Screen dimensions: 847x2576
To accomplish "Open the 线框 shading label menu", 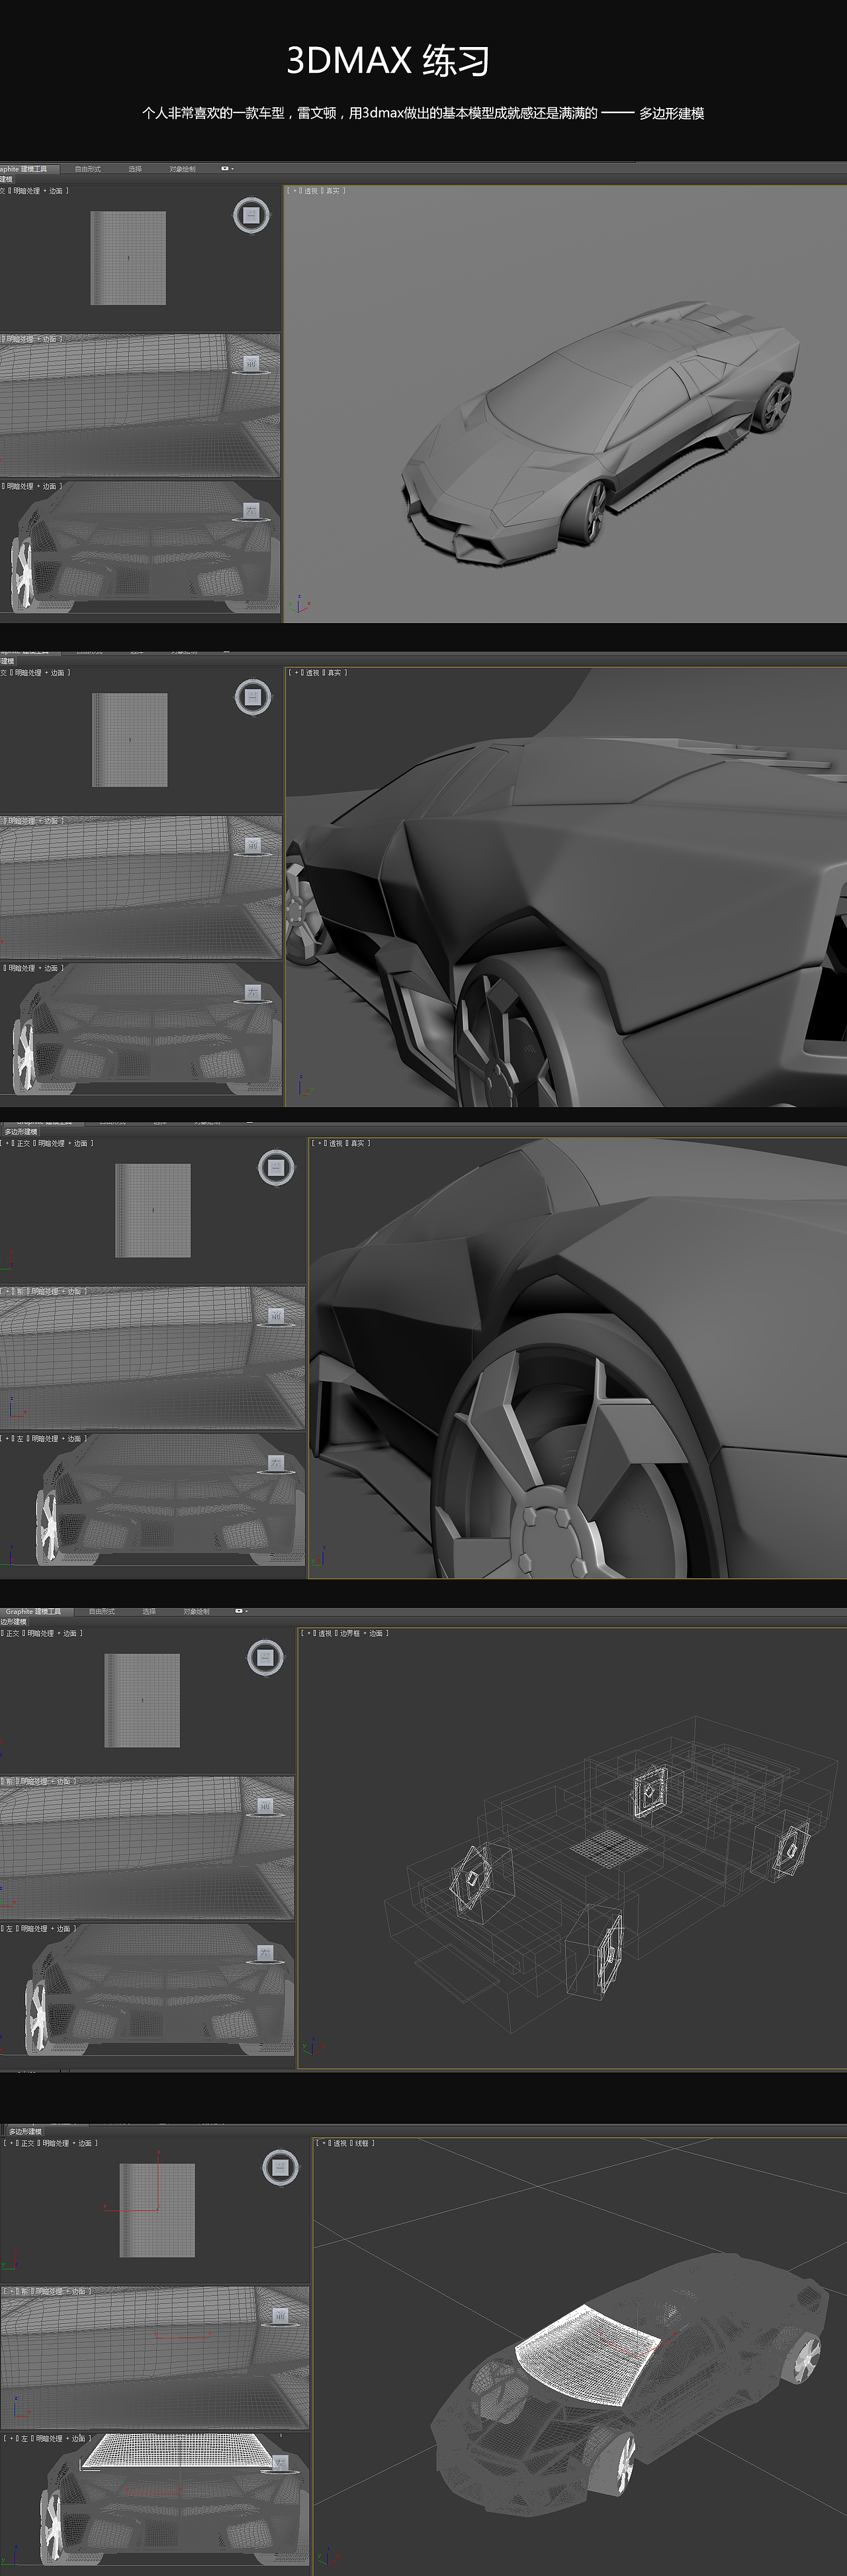I will coord(361,2143).
